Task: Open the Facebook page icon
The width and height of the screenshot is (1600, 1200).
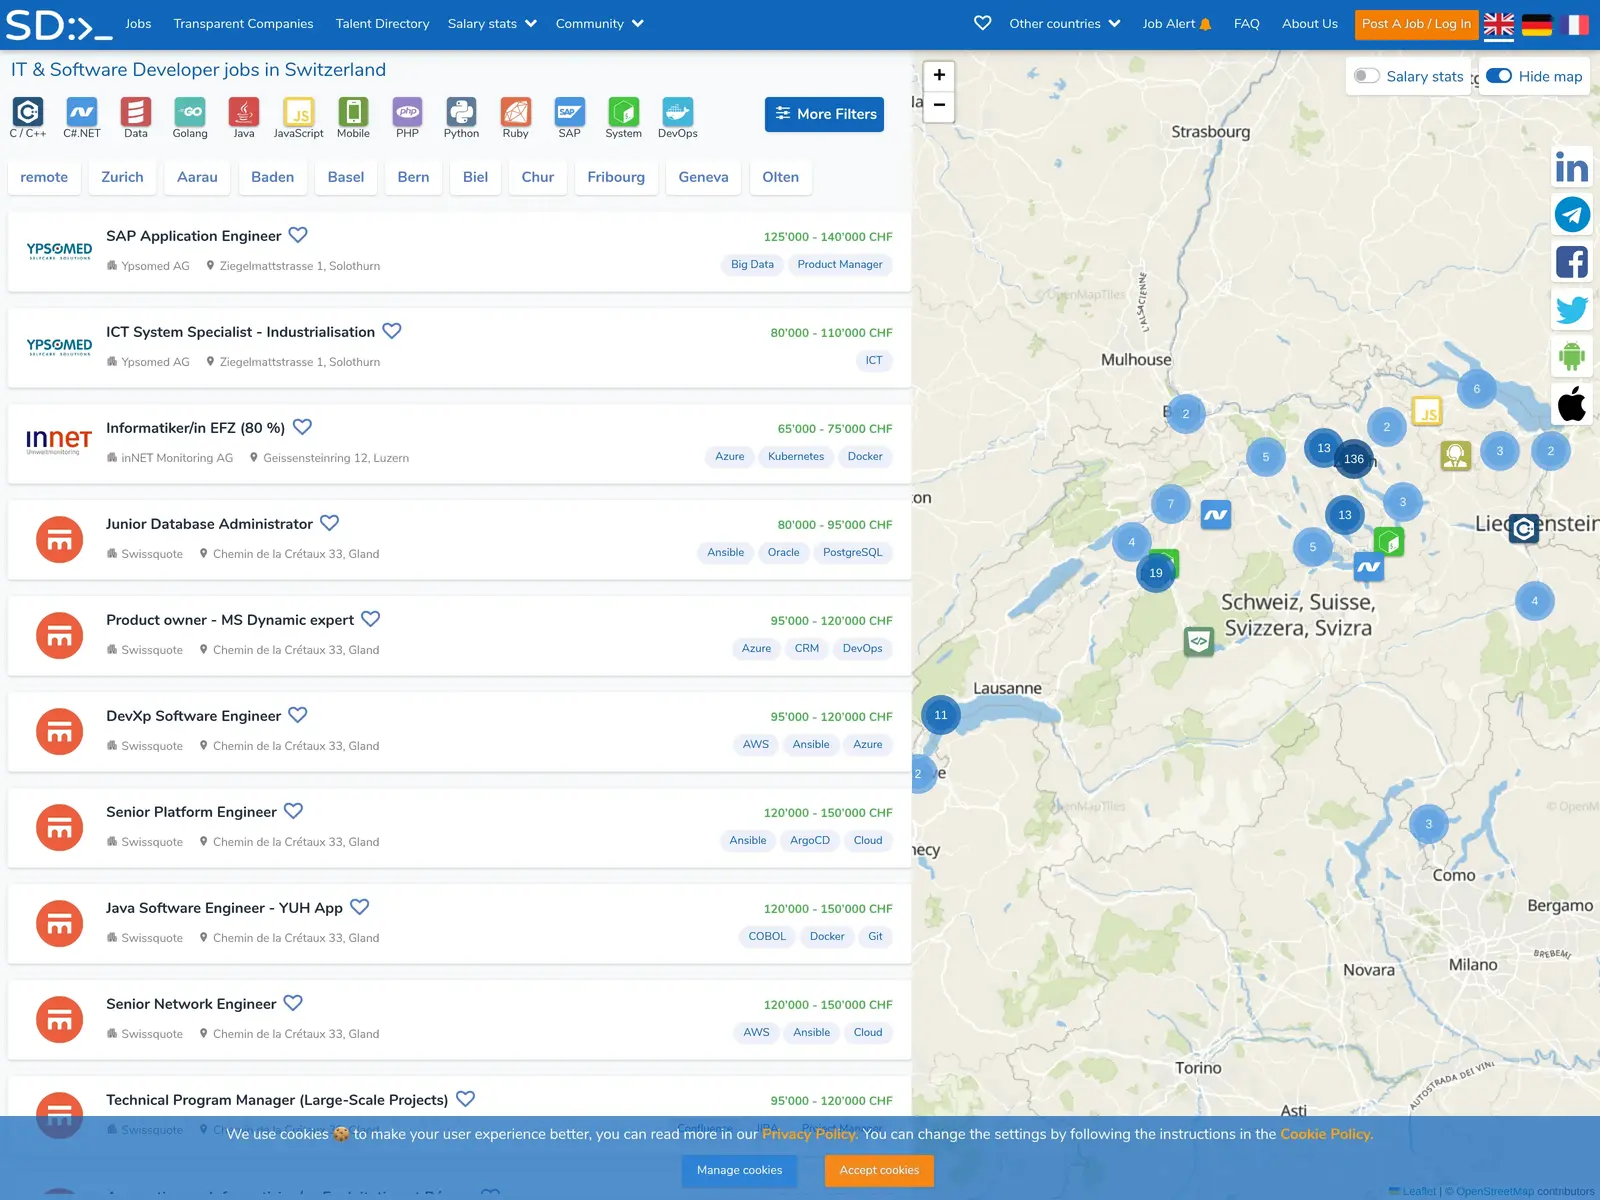Action: click(x=1572, y=262)
